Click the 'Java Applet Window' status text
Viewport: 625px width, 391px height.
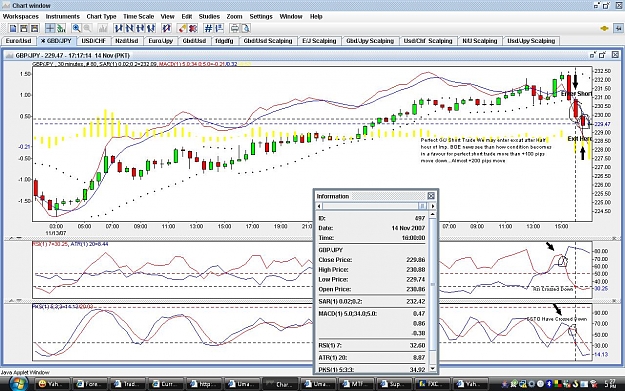coord(25,372)
